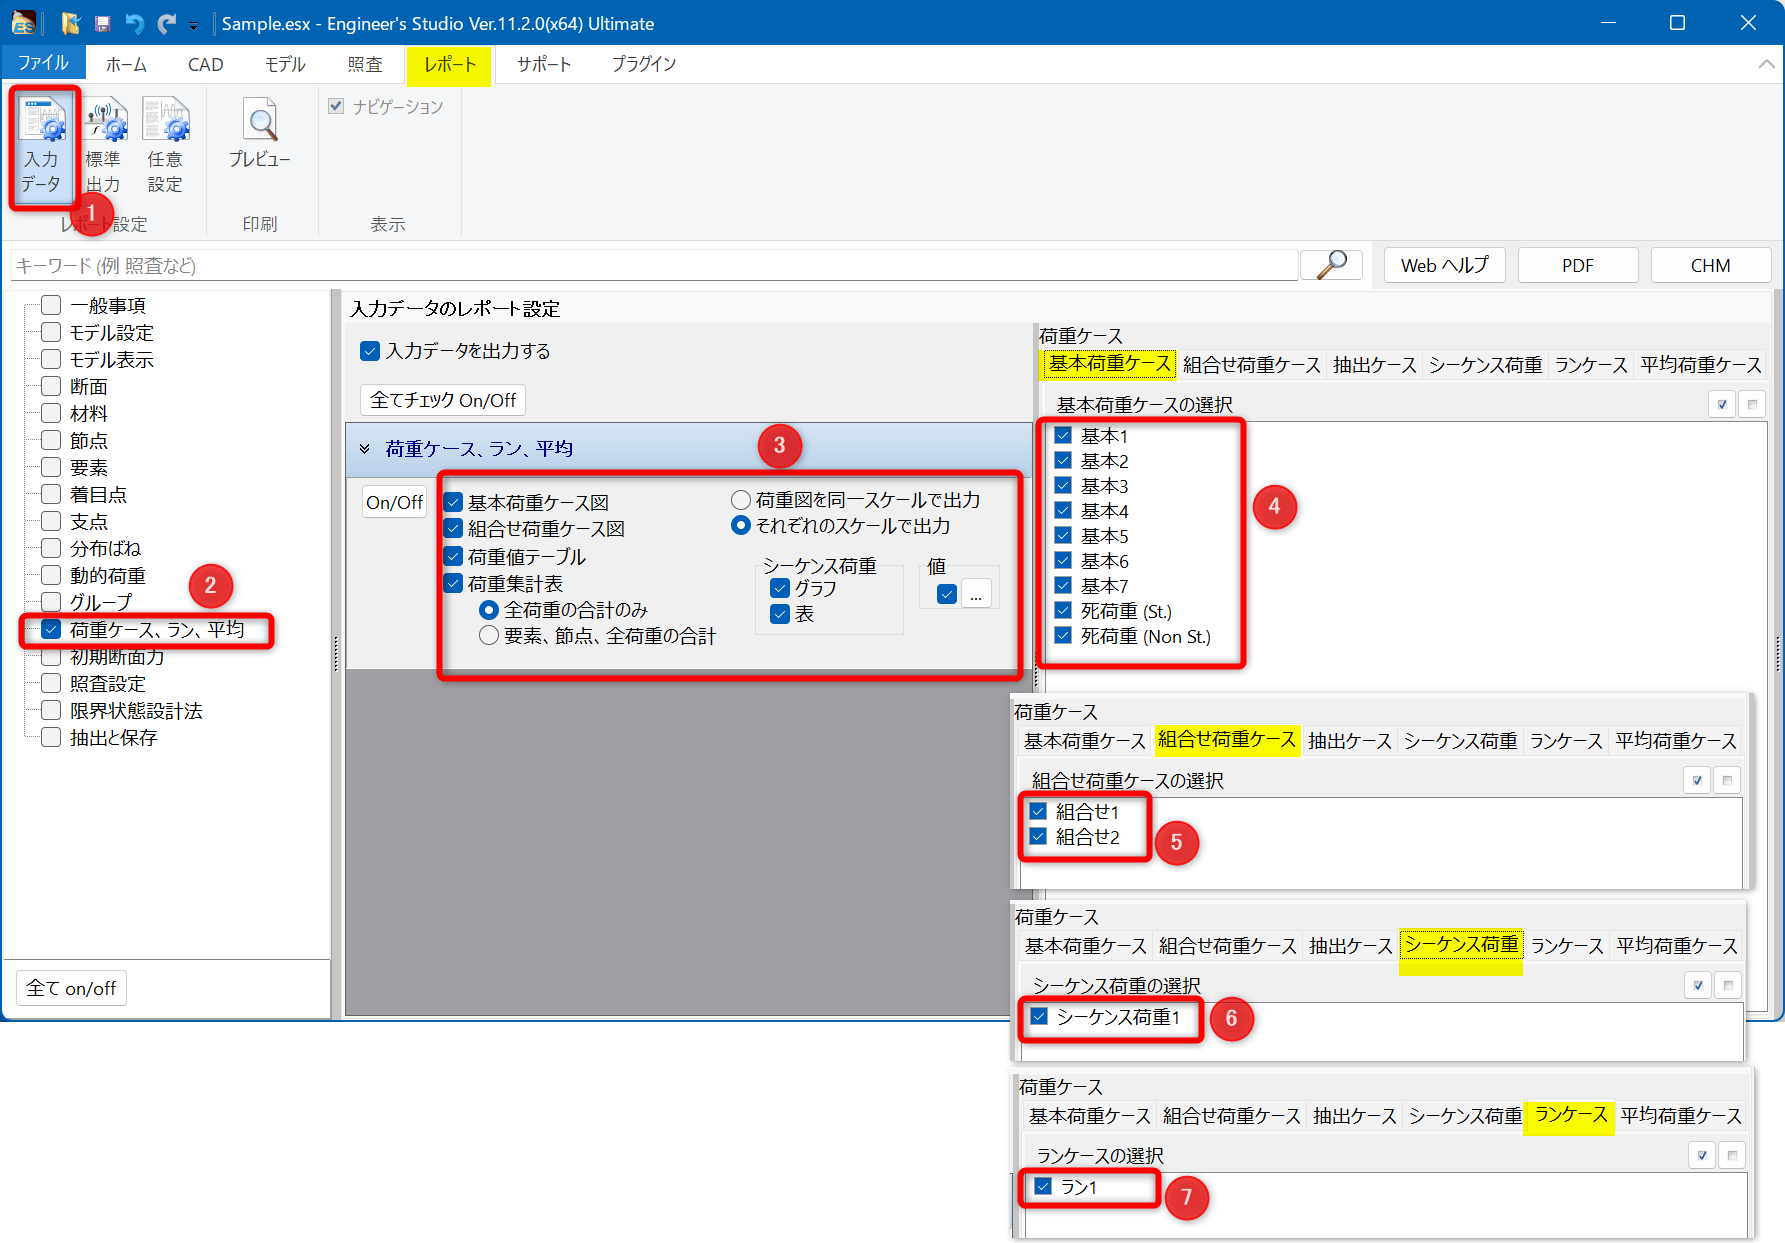Click 全て on/off button below tree
The image size is (1785, 1243).
[71, 988]
